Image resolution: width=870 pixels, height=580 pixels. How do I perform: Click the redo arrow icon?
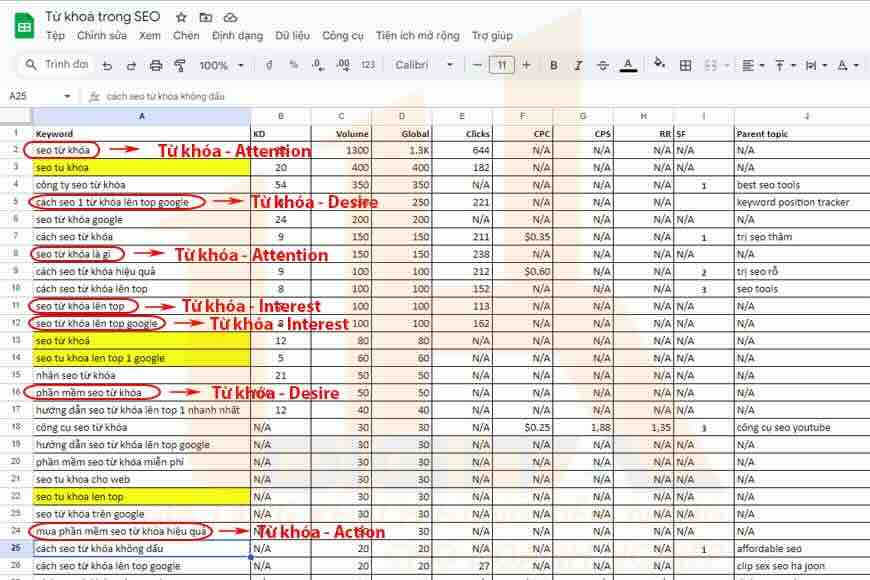131,65
